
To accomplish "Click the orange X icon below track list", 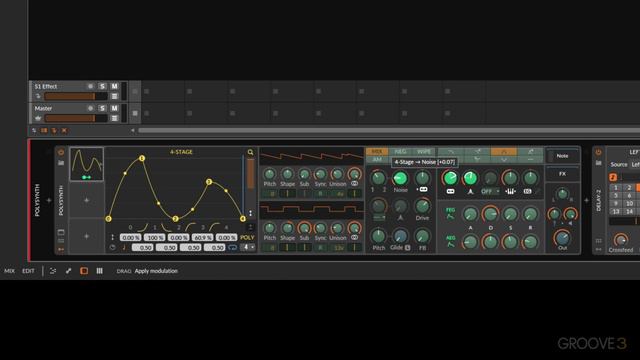I will (64, 131).
